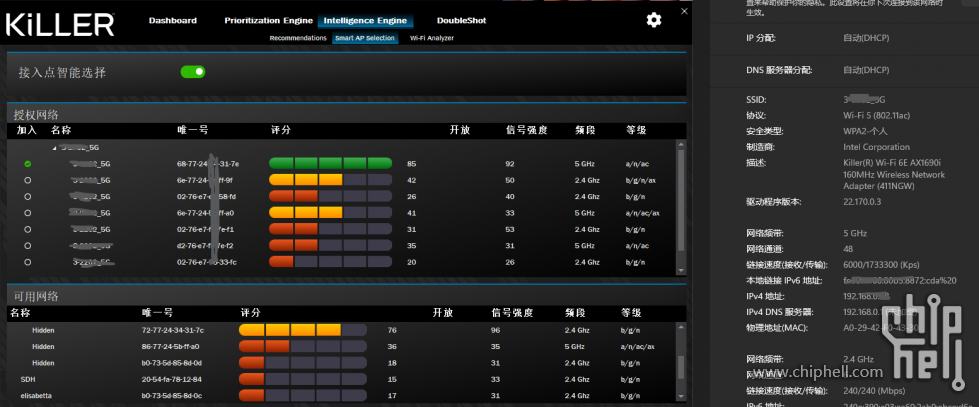979x407 pixels.
Task: Pick the radio for network scoring 31
Action: (x=27, y=229)
